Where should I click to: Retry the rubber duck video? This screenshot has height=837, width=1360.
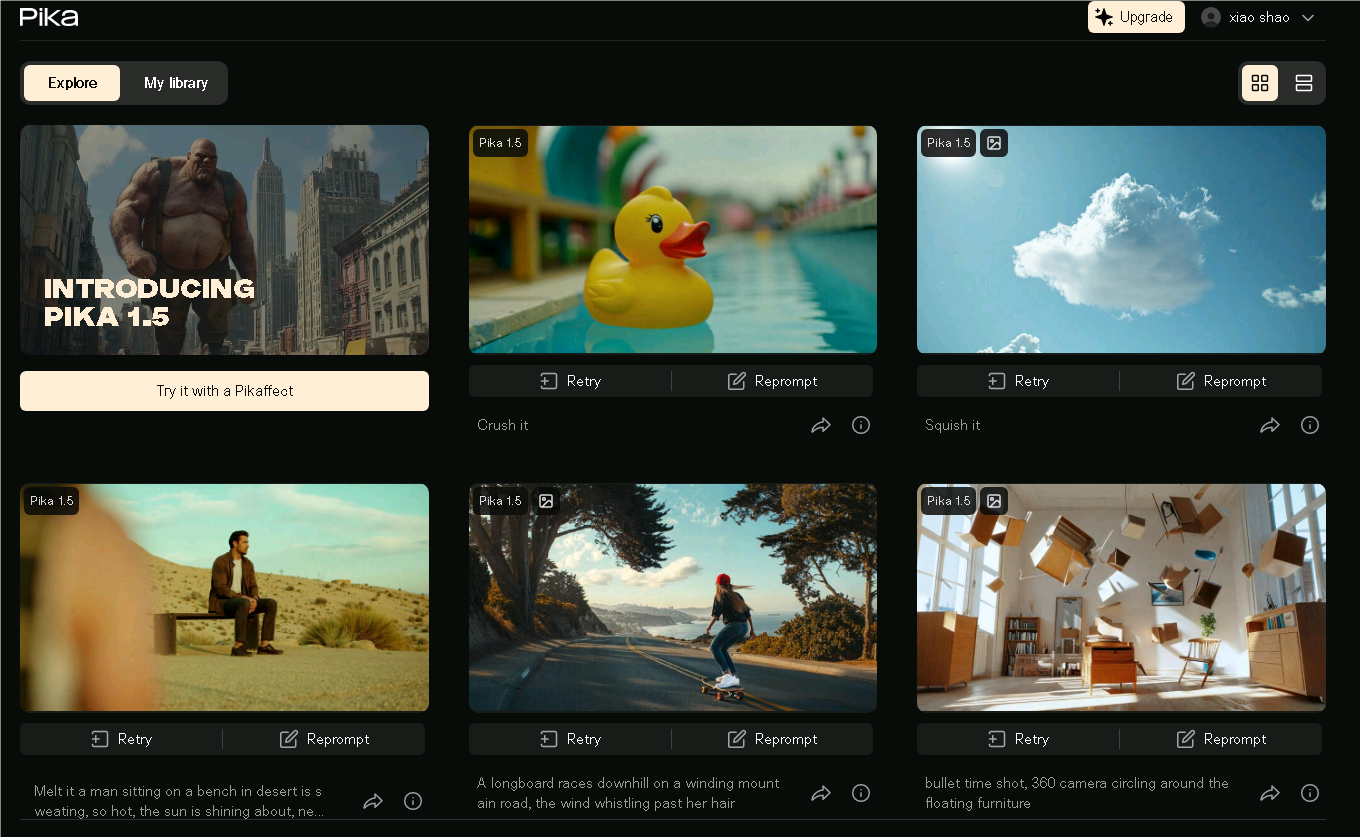click(570, 381)
